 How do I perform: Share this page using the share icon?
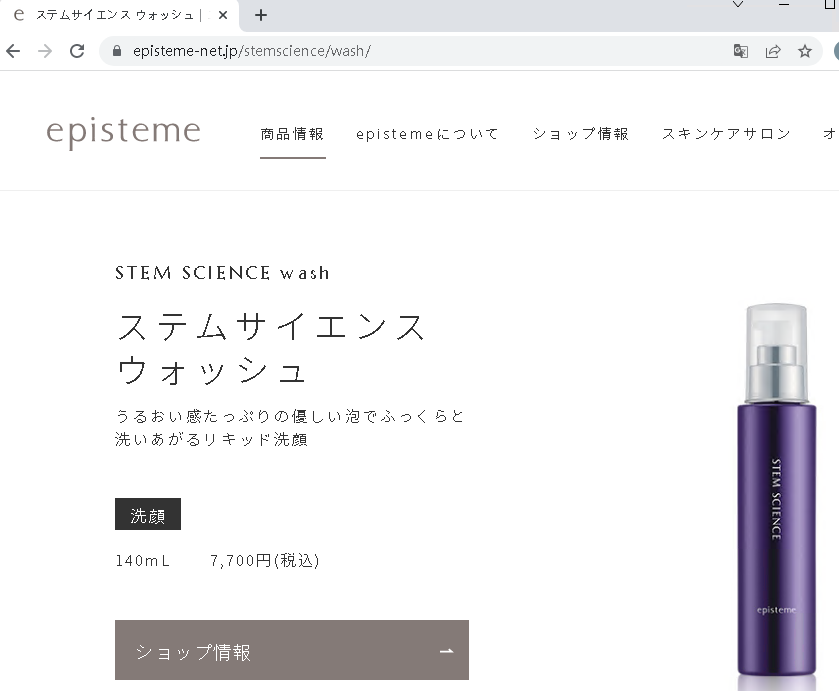coord(773,51)
